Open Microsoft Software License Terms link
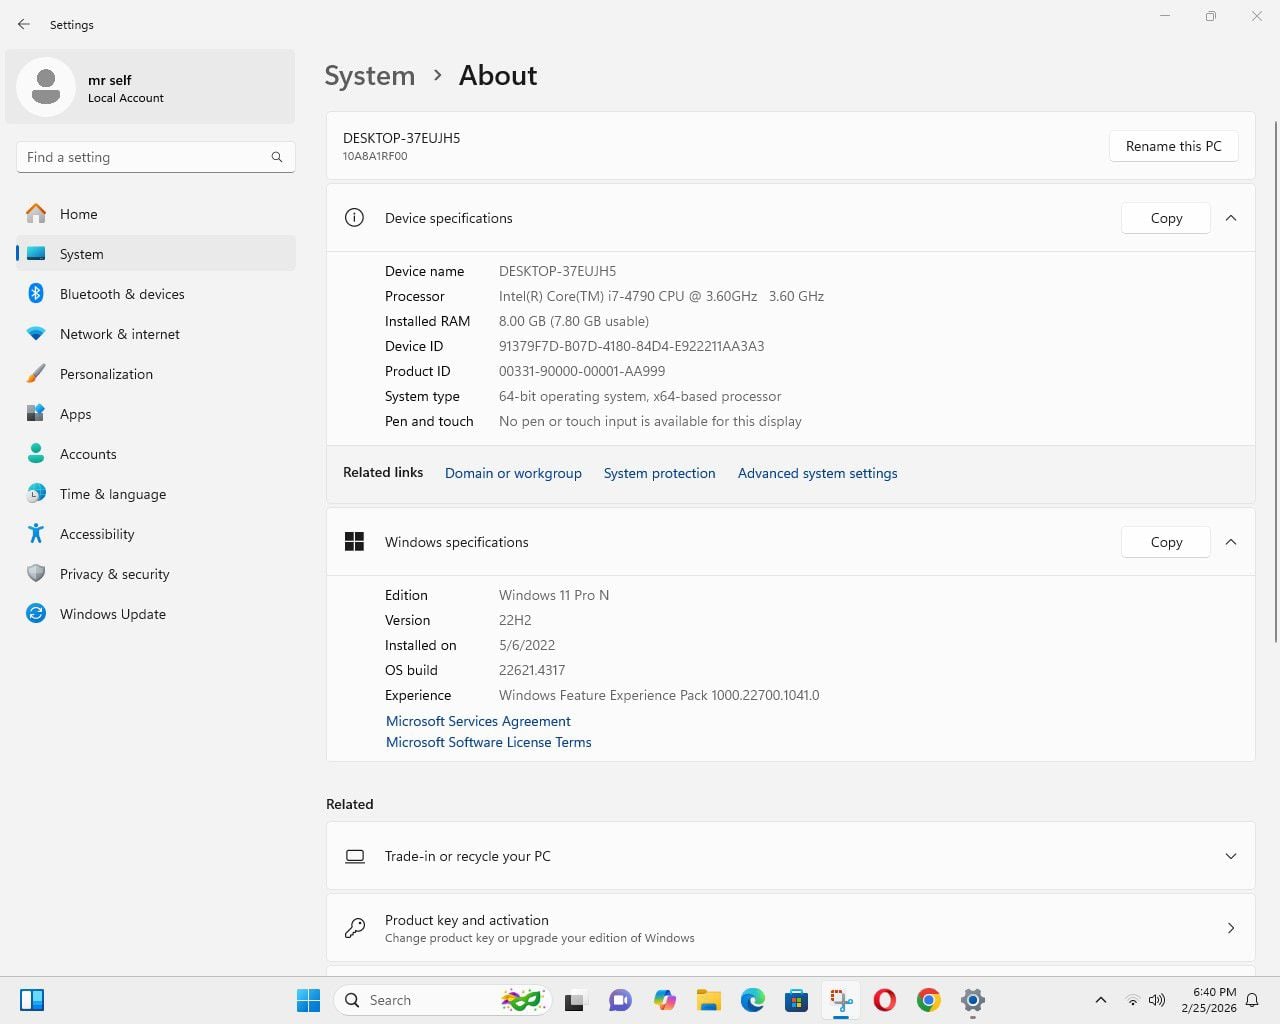The height and width of the screenshot is (1024, 1280). pyautogui.click(x=489, y=742)
